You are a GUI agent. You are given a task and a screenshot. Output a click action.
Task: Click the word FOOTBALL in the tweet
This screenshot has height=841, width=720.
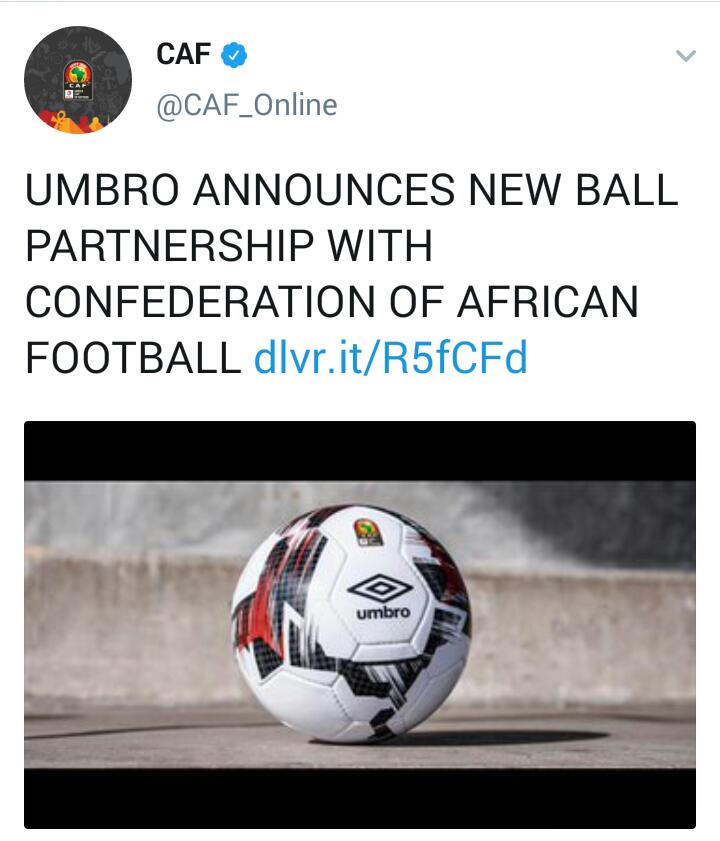point(134,358)
